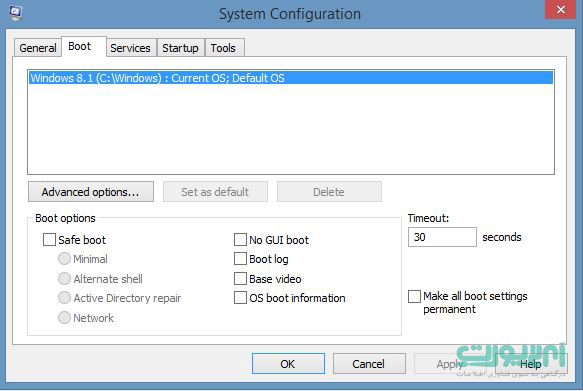Choose the Alternate shell option
The width and height of the screenshot is (583, 391).
click(64, 278)
